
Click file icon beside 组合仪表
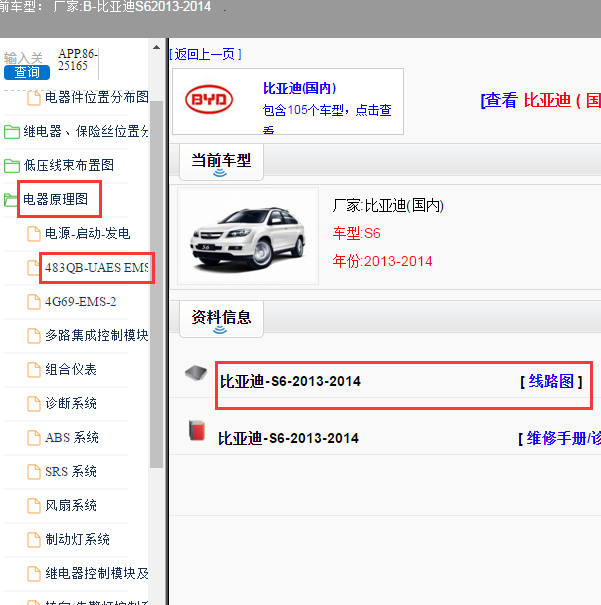click(34, 370)
